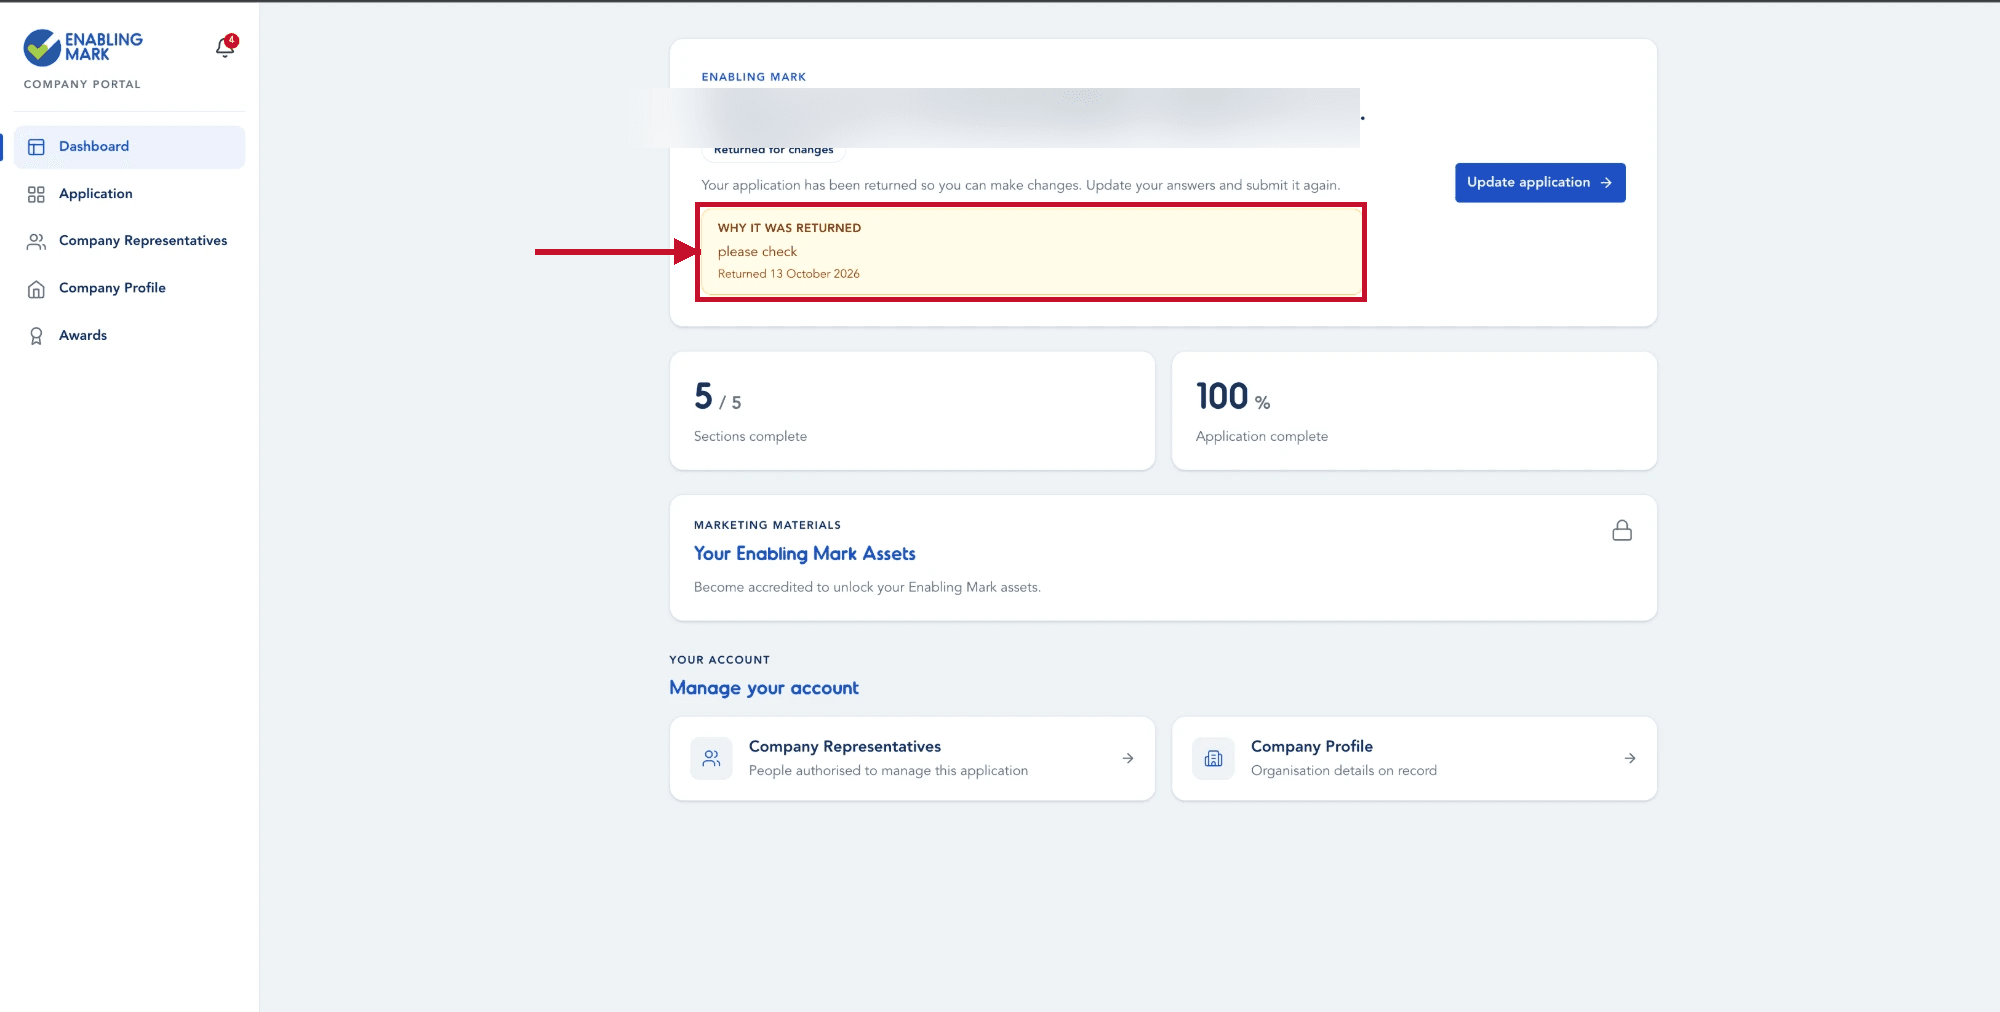2000x1012 pixels.
Task: Click 'Your application has been returned' message
Action: [x=1020, y=185]
